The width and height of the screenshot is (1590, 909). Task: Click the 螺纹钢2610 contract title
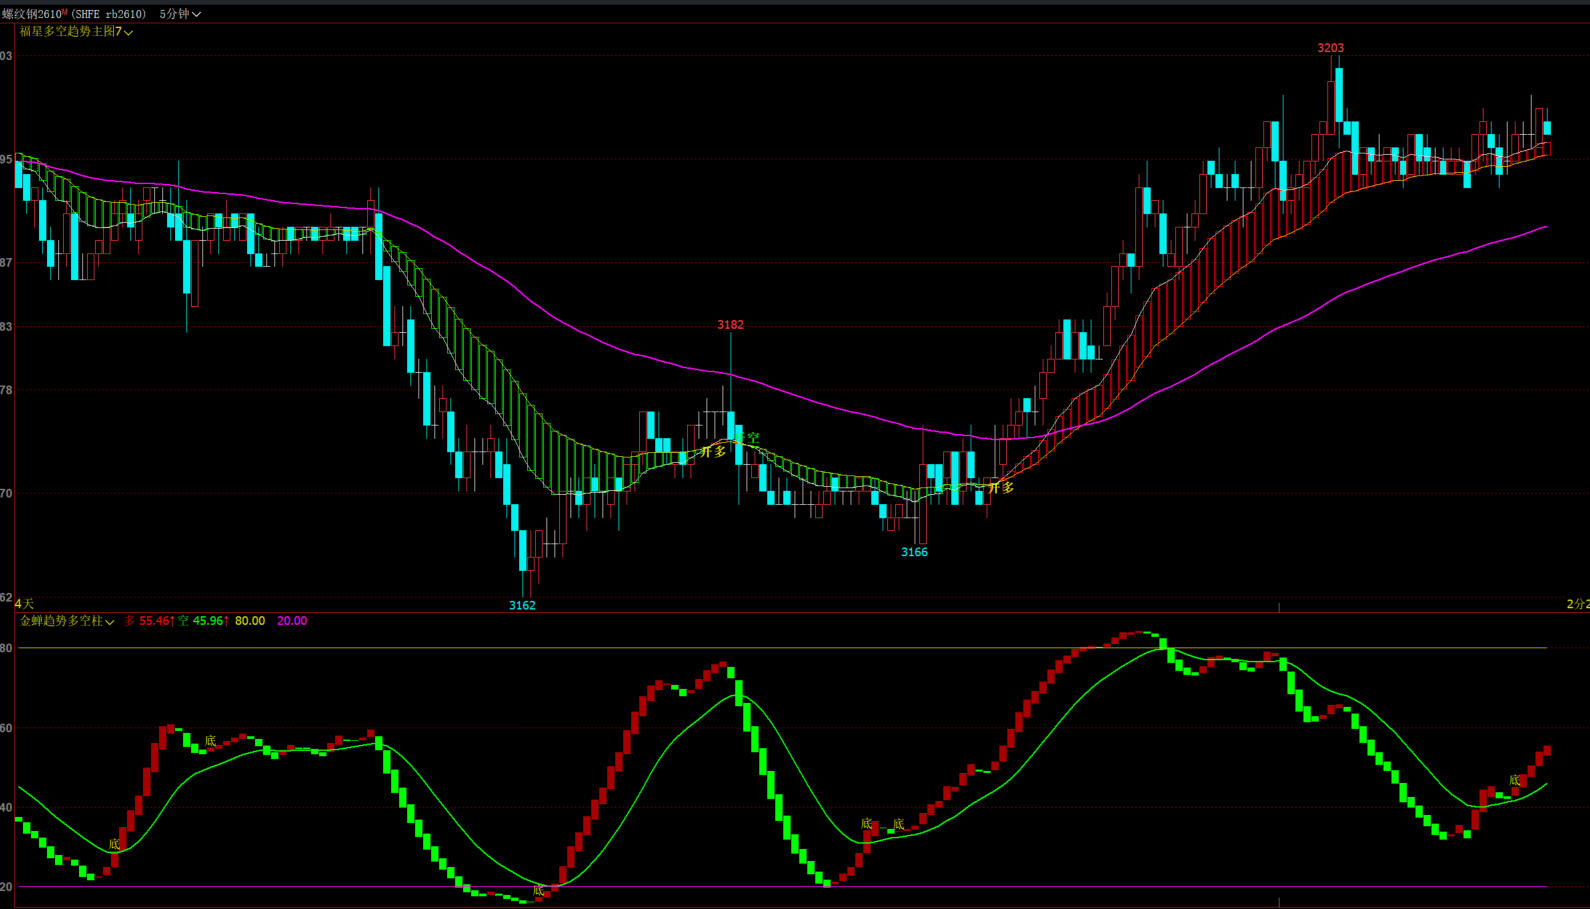[x=31, y=14]
